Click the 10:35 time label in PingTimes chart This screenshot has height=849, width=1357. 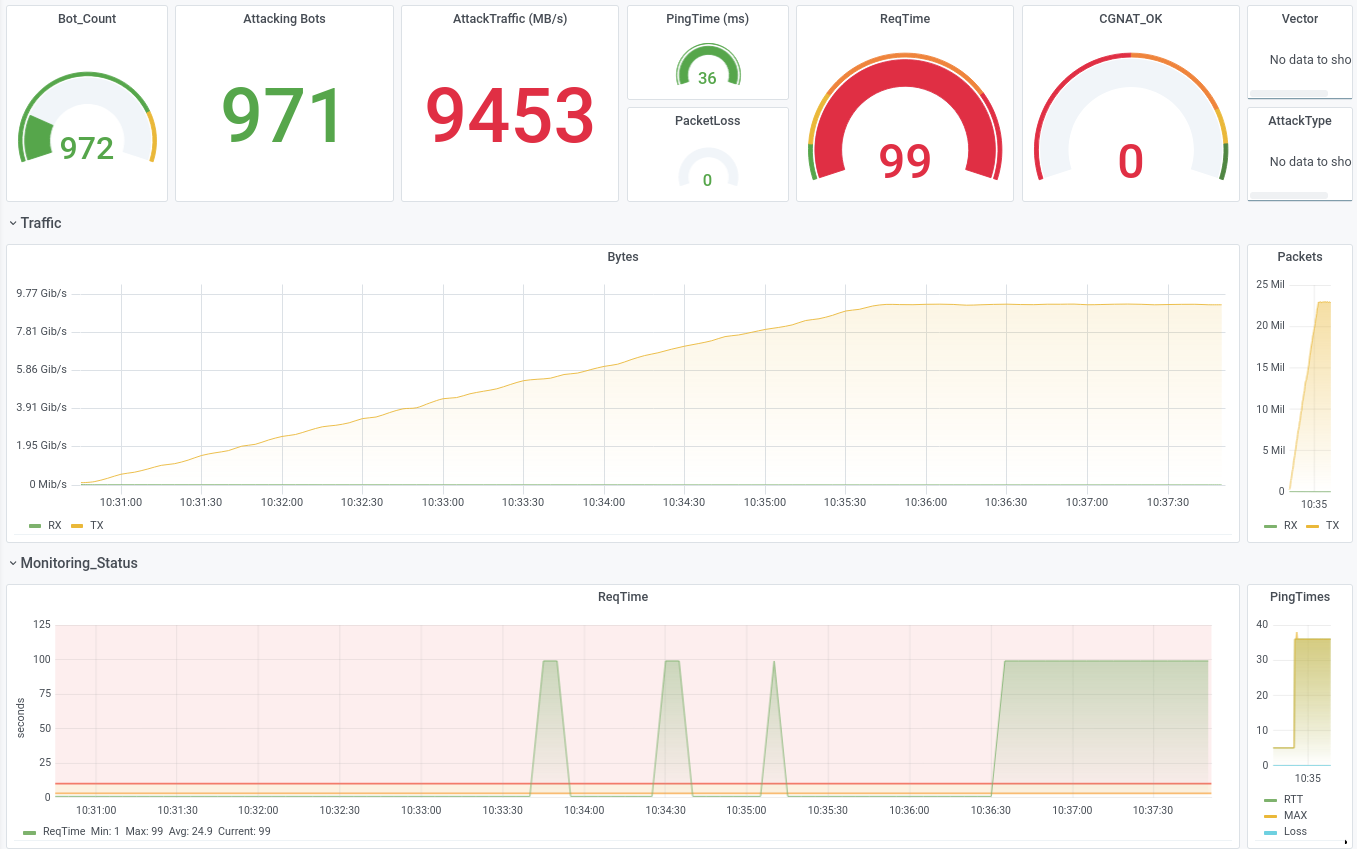point(1308,778)
